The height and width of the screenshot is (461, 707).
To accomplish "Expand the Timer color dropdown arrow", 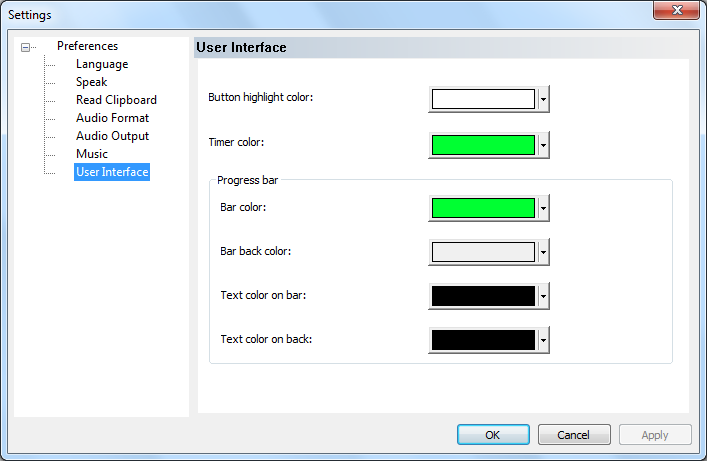I will tap(543, 145).
